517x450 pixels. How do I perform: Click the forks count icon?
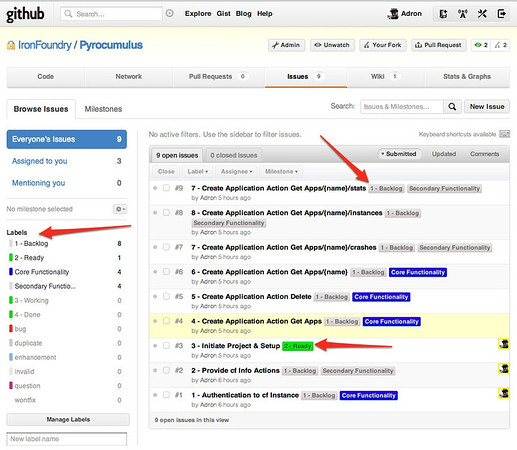click(500, 45)
